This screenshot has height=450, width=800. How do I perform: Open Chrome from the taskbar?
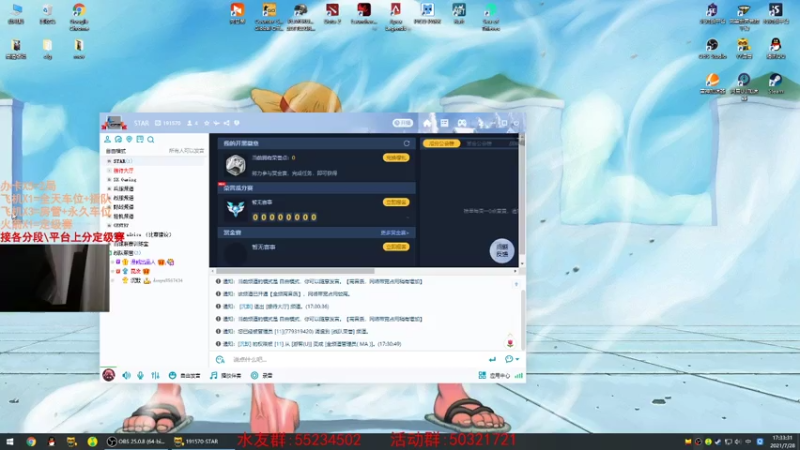[x=31, y=441]
